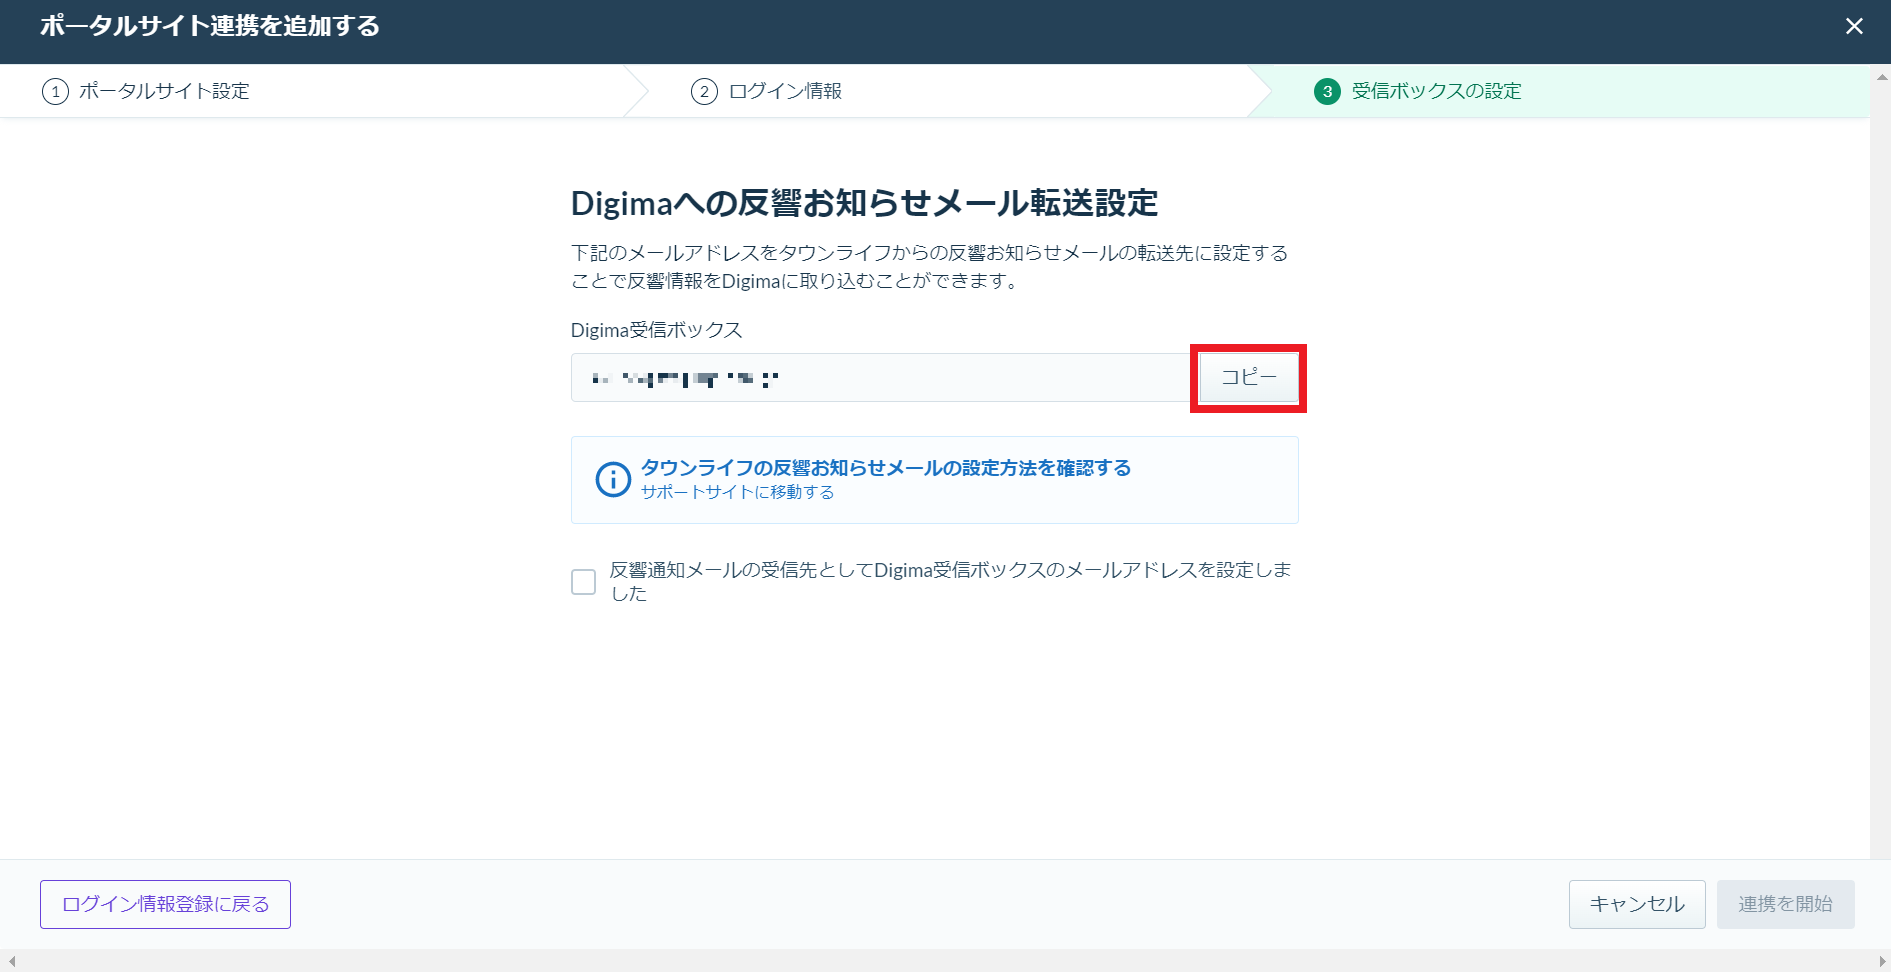Click the Digimaへの反響お知らせメール転送設定 heading
The height and width of the screenshot is (972, 1891).
tap(864, 203)
